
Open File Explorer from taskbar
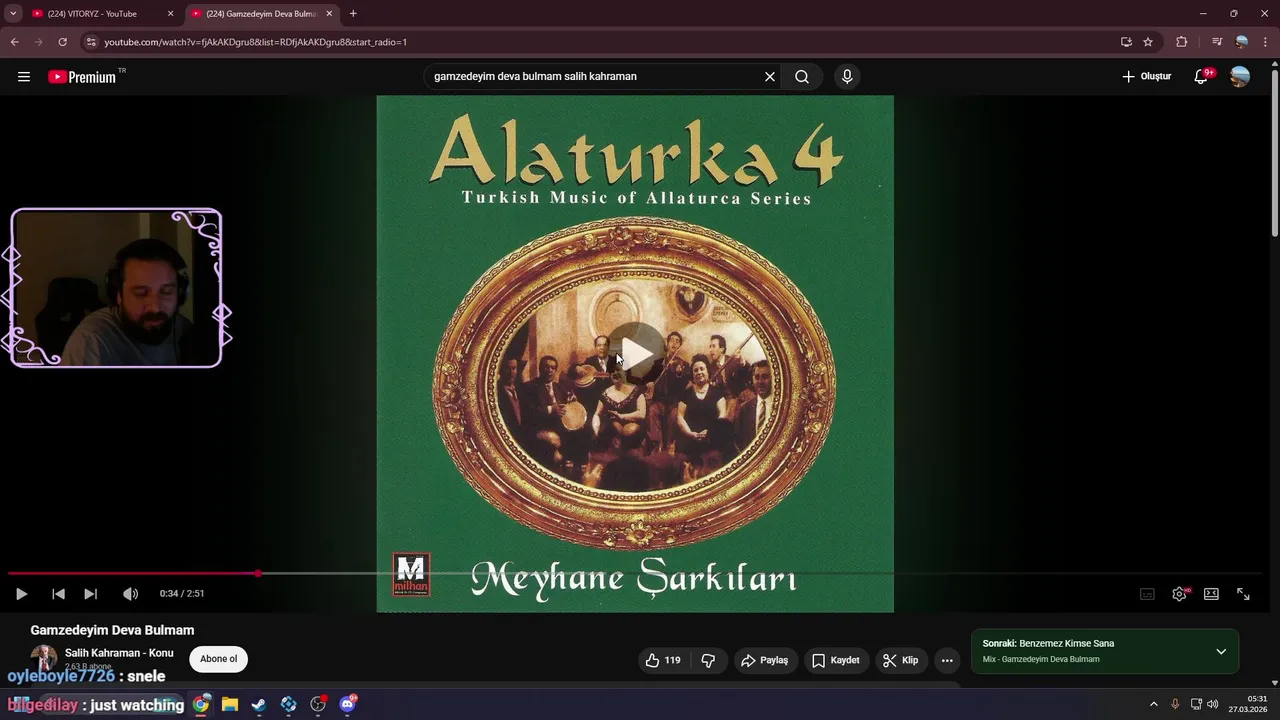coord(230,704)
